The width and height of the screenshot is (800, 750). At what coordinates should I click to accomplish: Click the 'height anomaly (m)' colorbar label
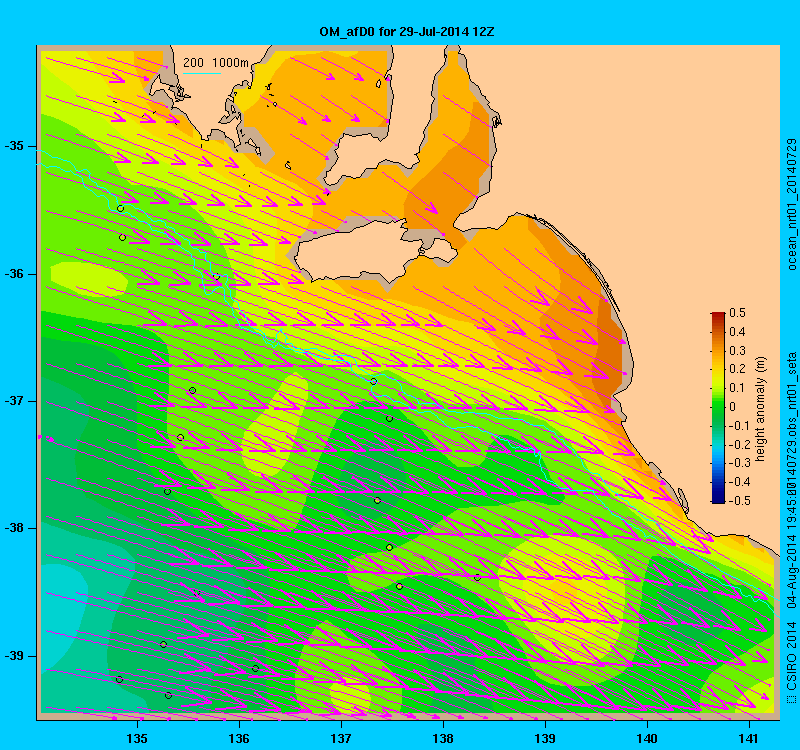[760, 409]
